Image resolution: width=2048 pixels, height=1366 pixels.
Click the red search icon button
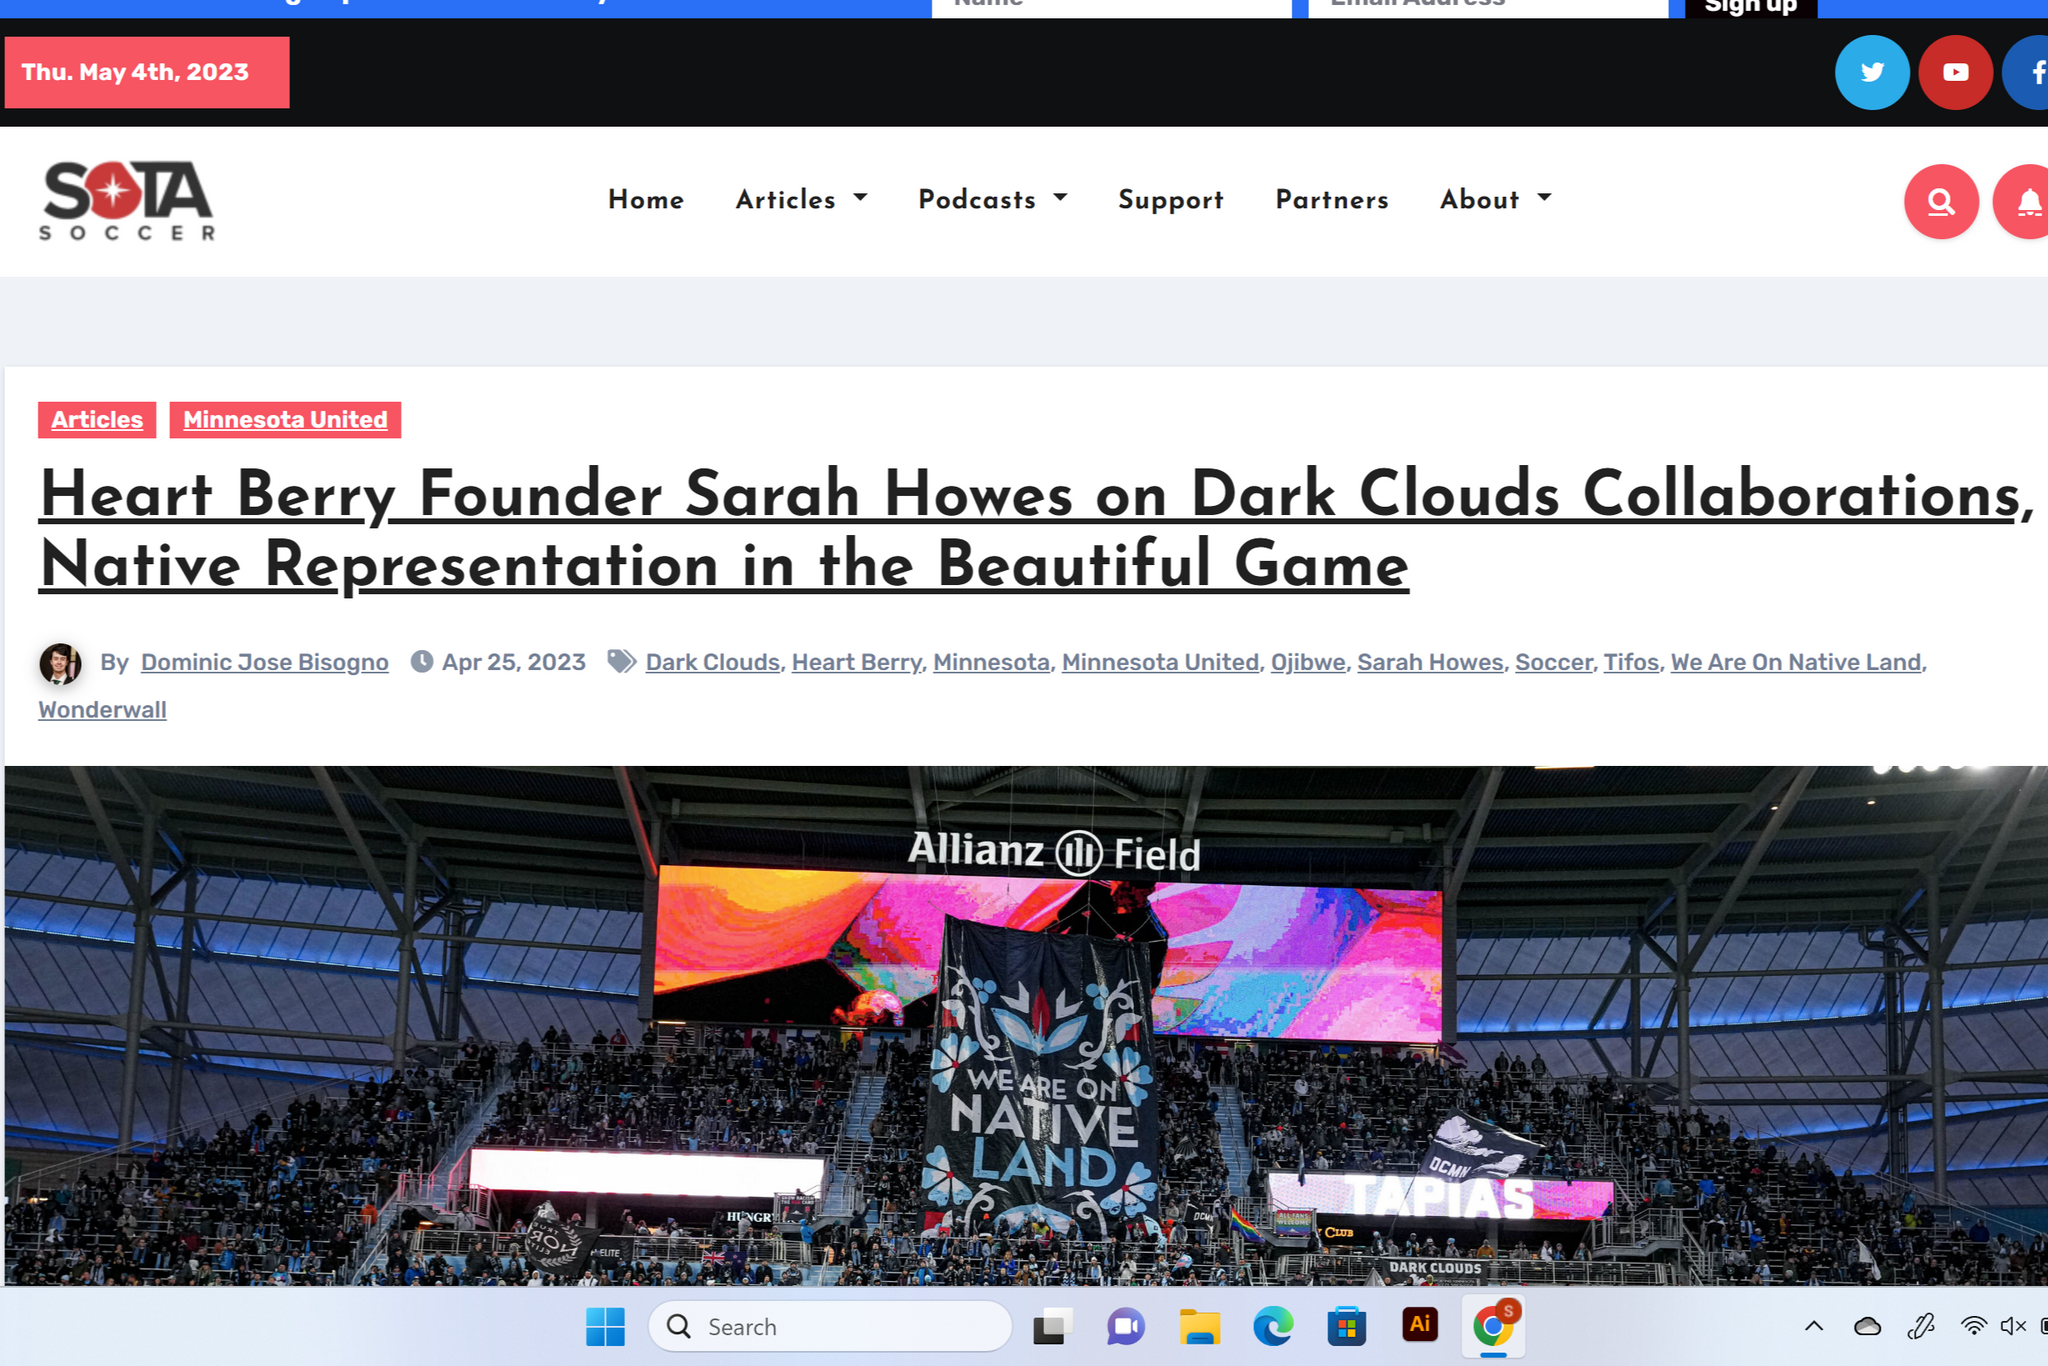[1941, 201]
